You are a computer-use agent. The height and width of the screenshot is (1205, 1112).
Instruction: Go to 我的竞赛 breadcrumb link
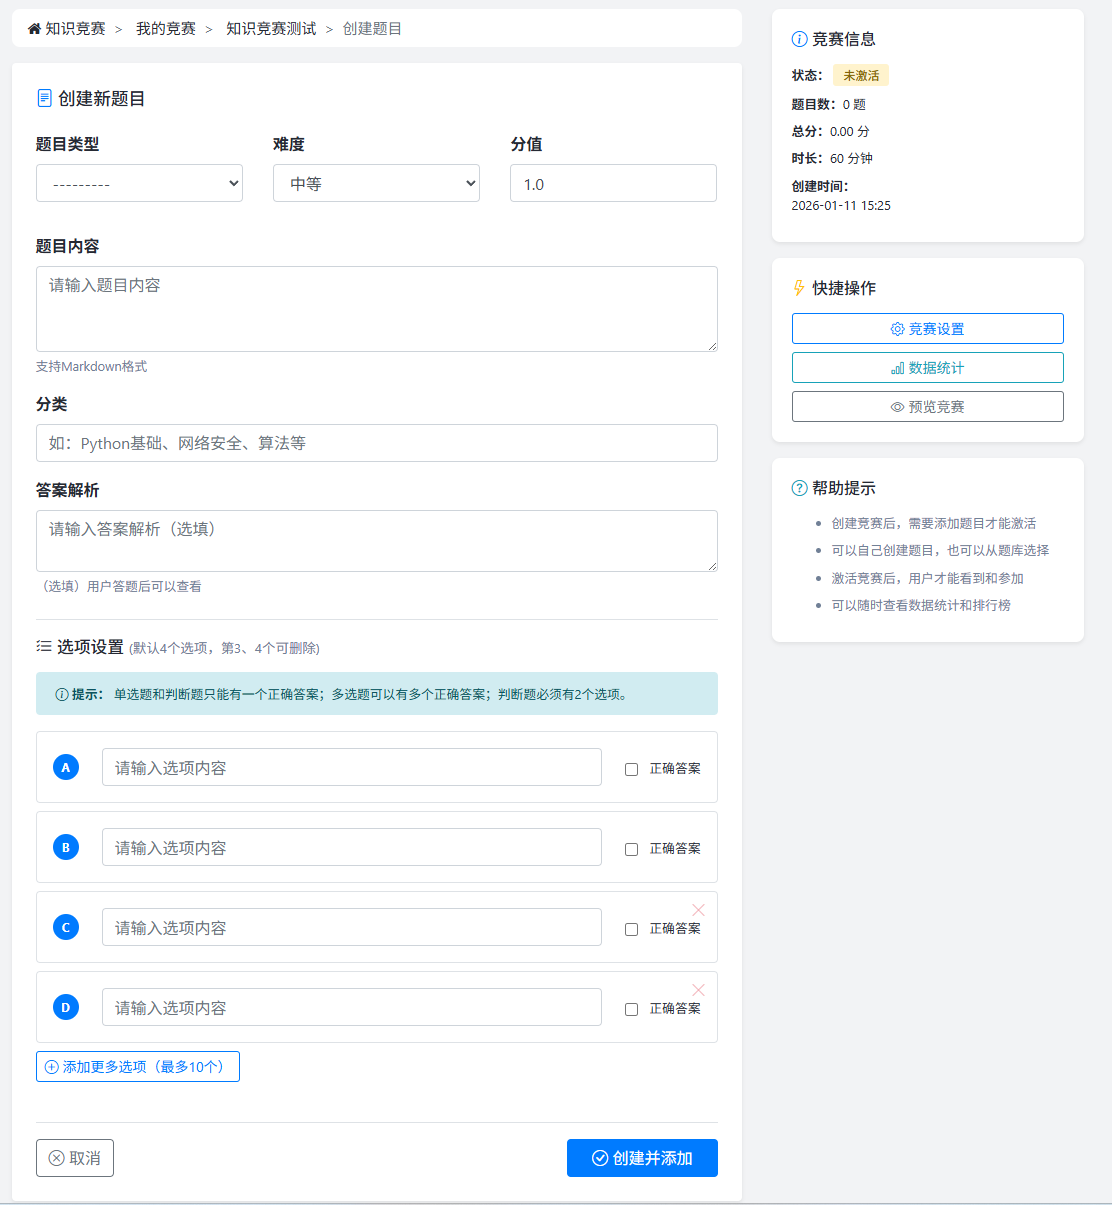tap(166, 29)
